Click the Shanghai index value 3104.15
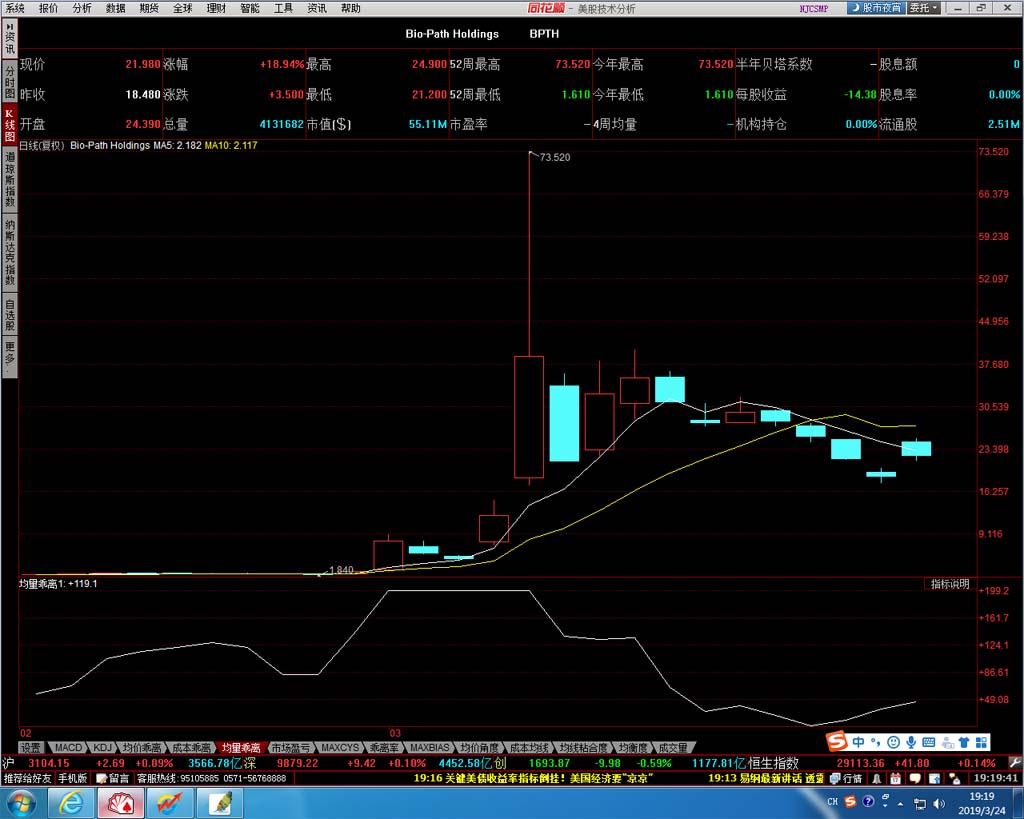 pyautogui.click(x=48, y=763)
